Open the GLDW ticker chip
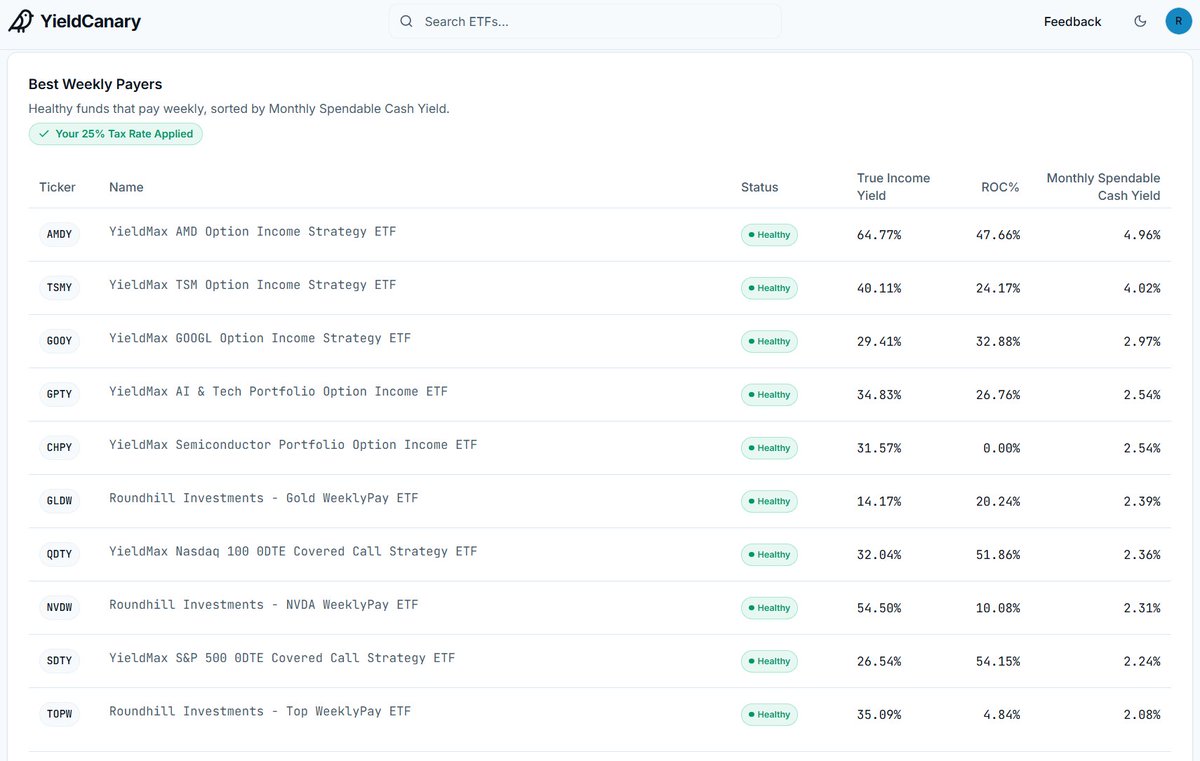The height and width of the screenshot is (761, 1200). [x=60, y=501]
